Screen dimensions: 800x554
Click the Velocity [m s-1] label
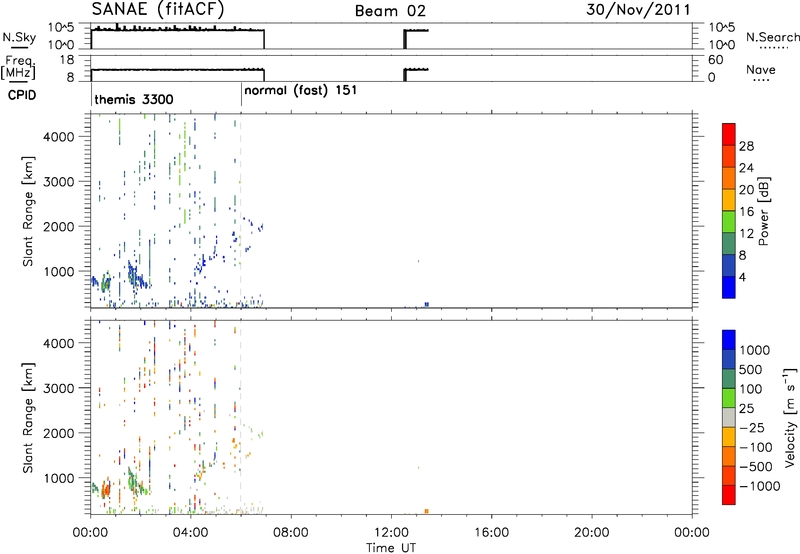(790, 417)
